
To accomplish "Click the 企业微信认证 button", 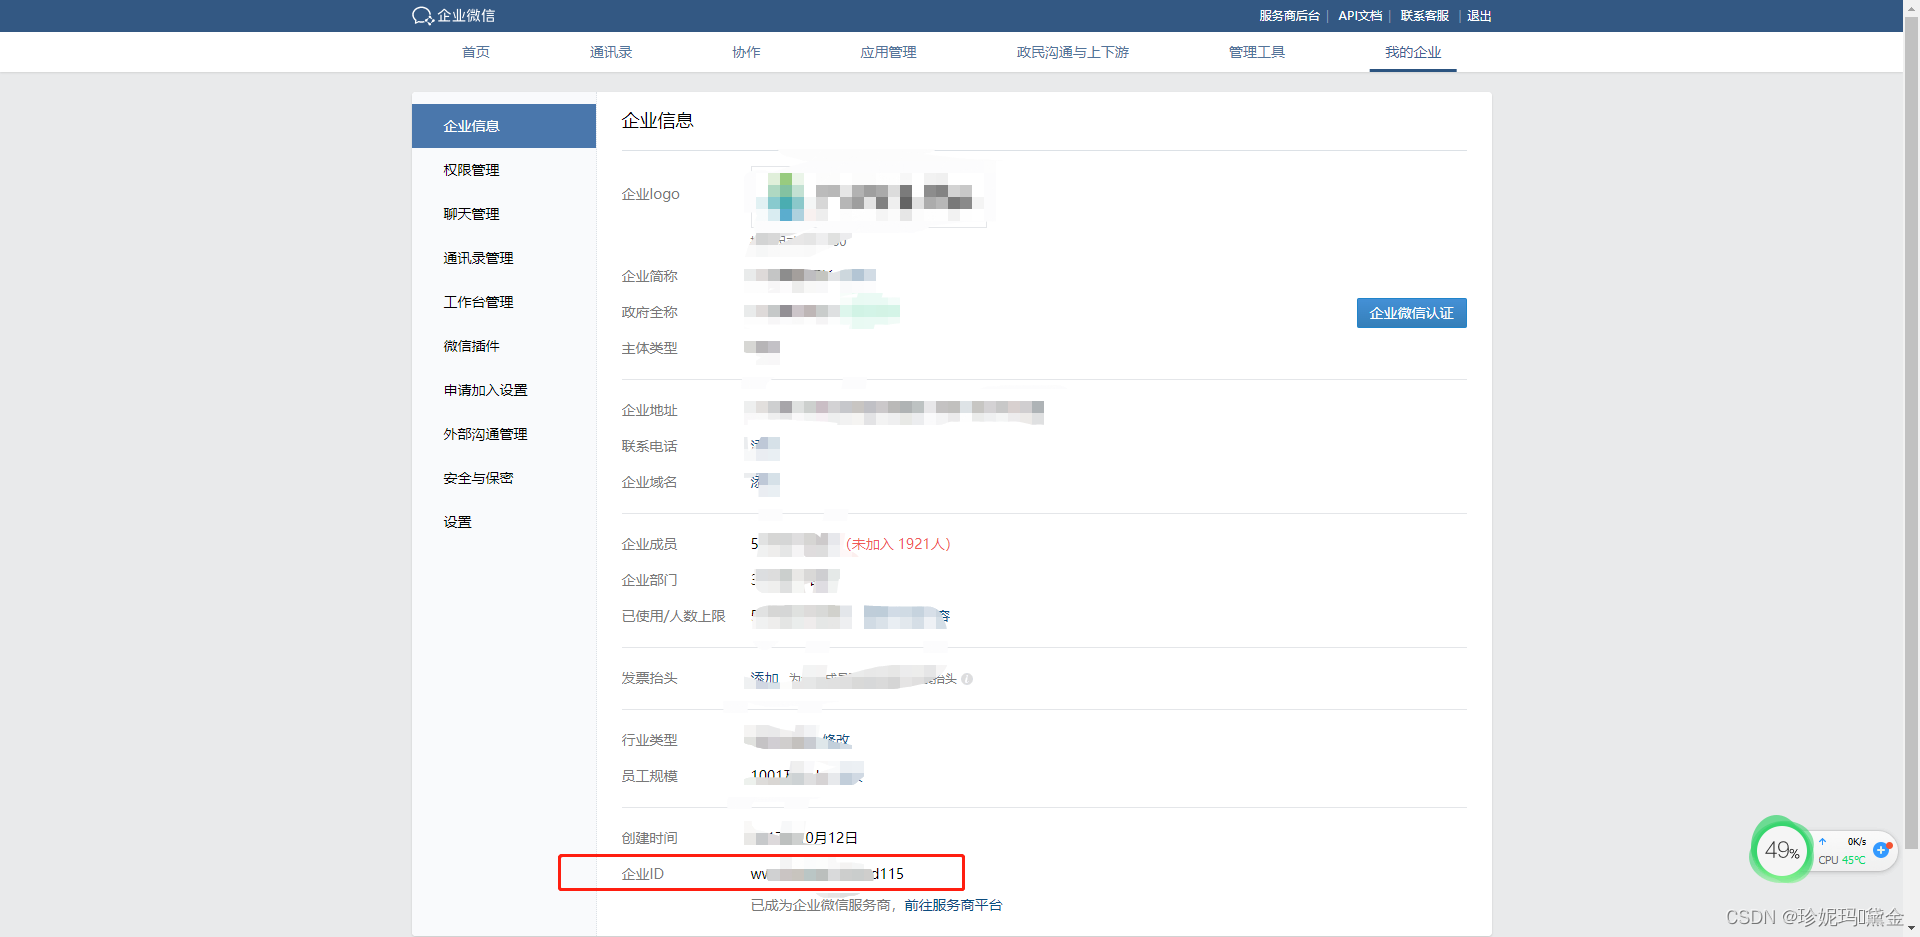I will [1411, 313].
